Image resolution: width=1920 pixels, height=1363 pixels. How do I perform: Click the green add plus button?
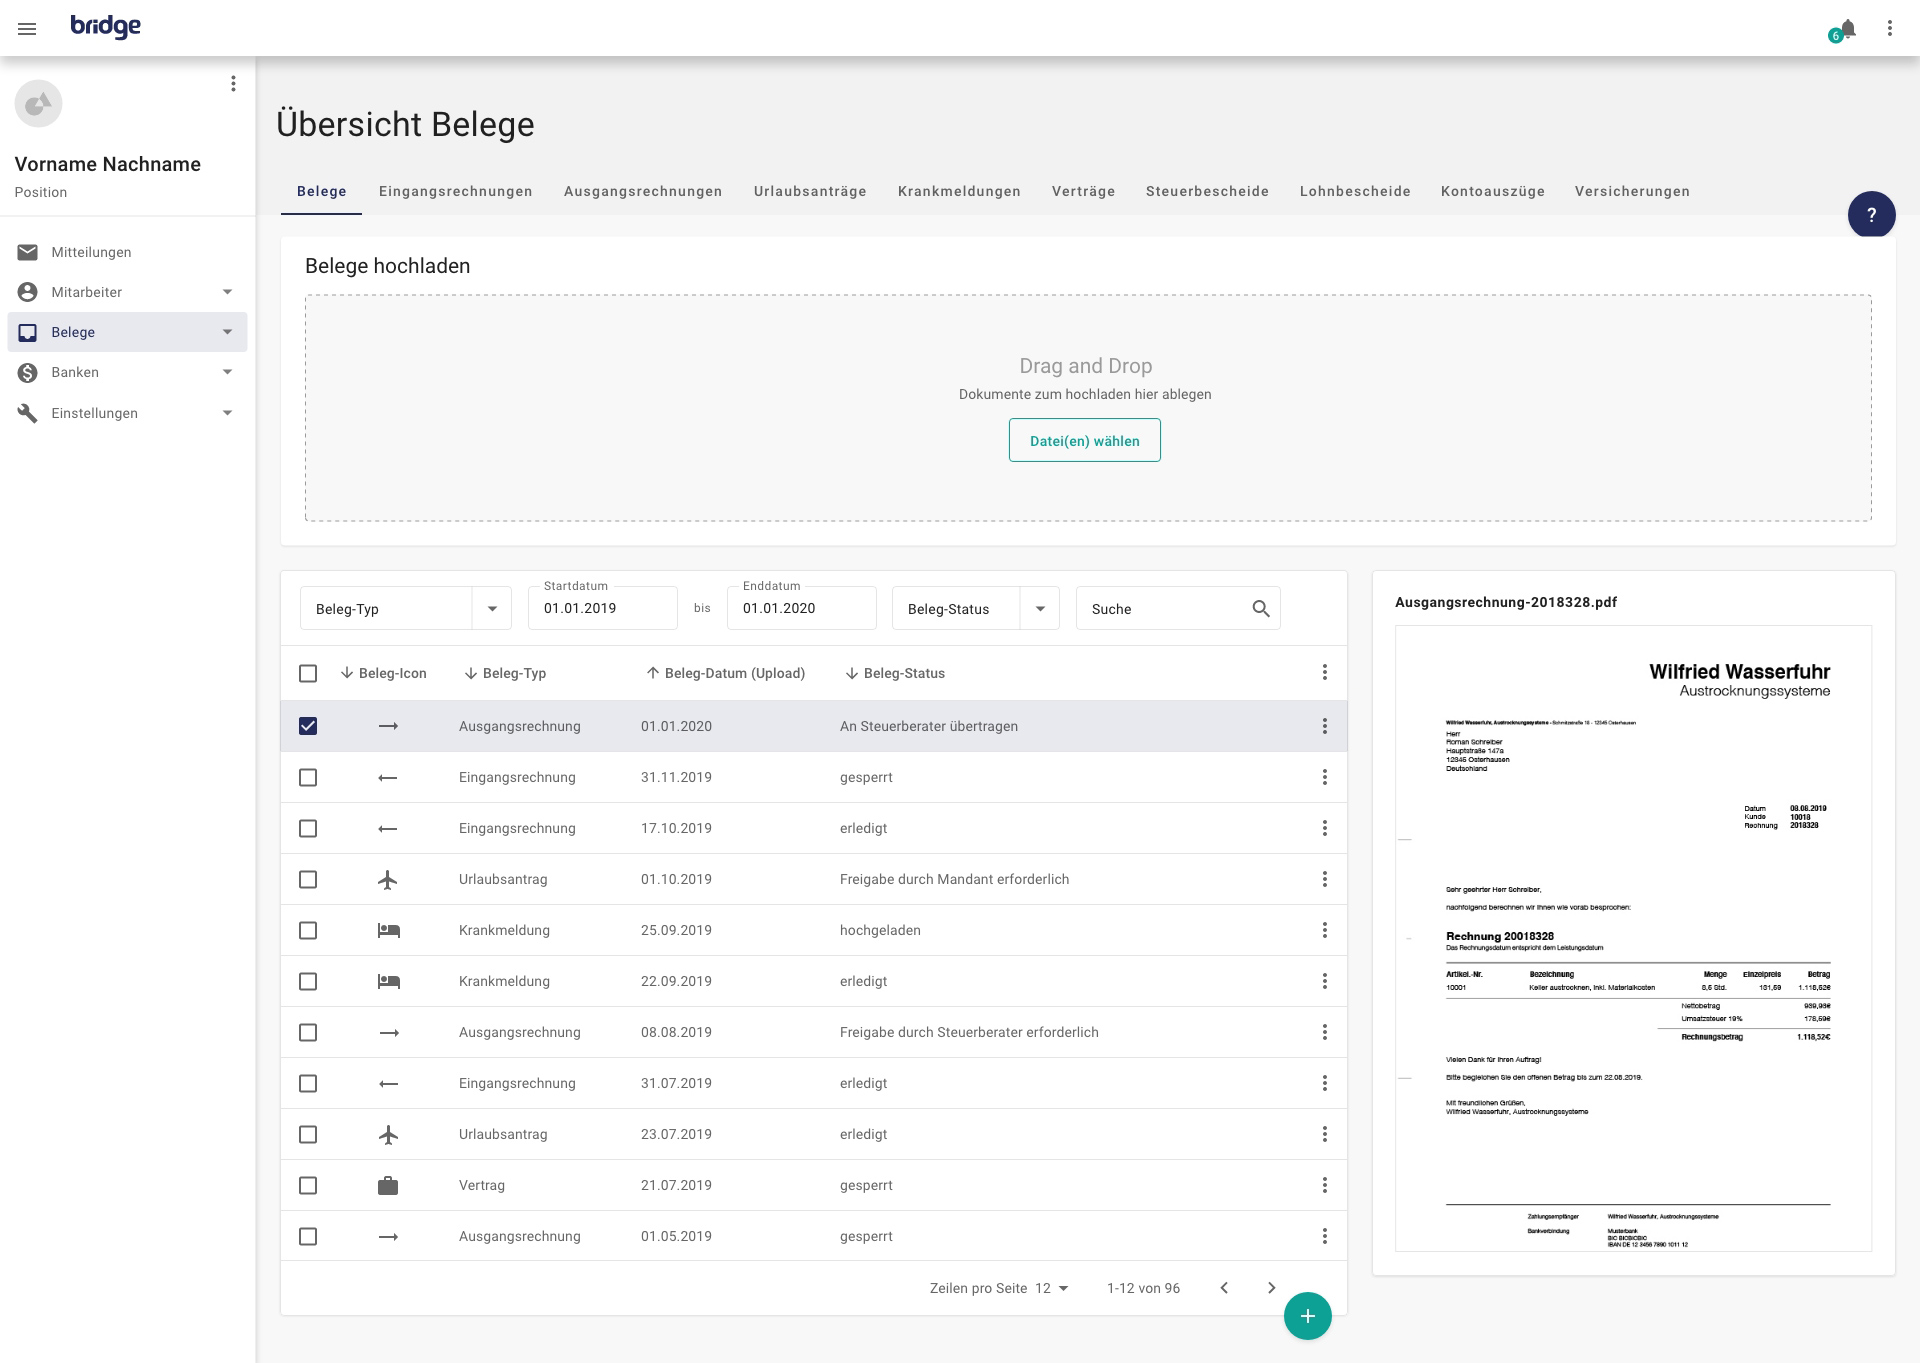click(x=1307, y=1316)
